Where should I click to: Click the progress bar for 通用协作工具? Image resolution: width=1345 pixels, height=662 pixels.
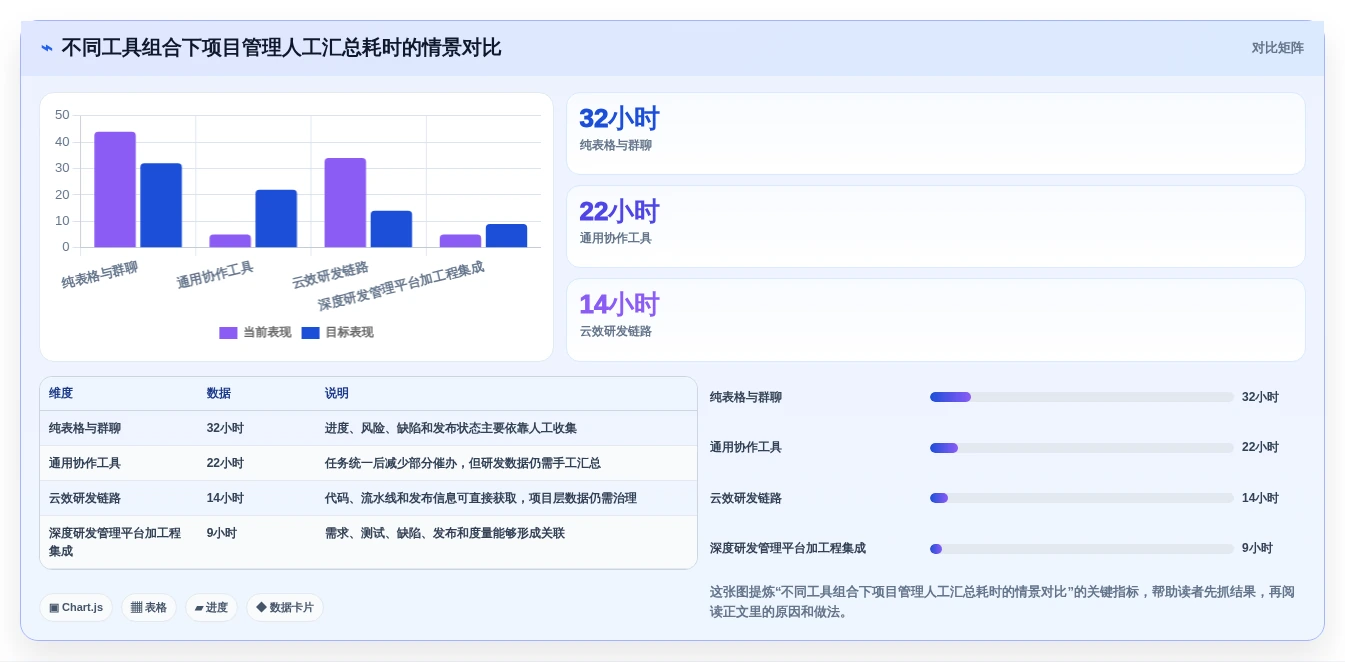point(1082,447)
